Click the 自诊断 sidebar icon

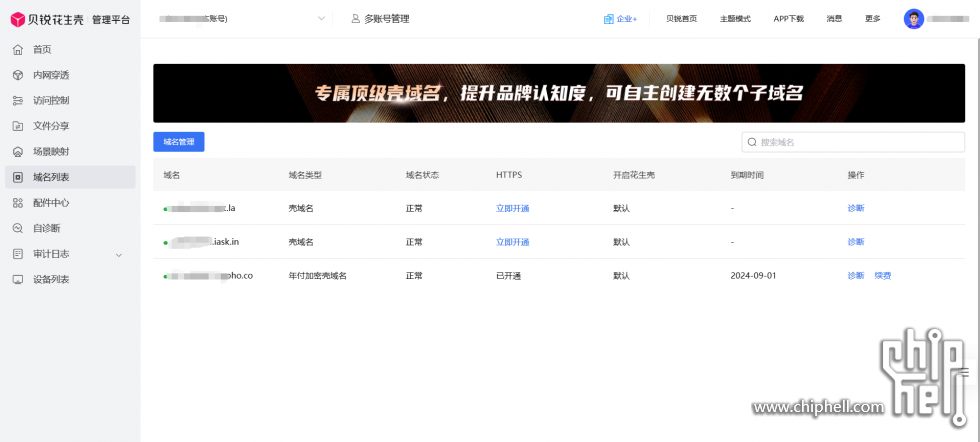18,228
